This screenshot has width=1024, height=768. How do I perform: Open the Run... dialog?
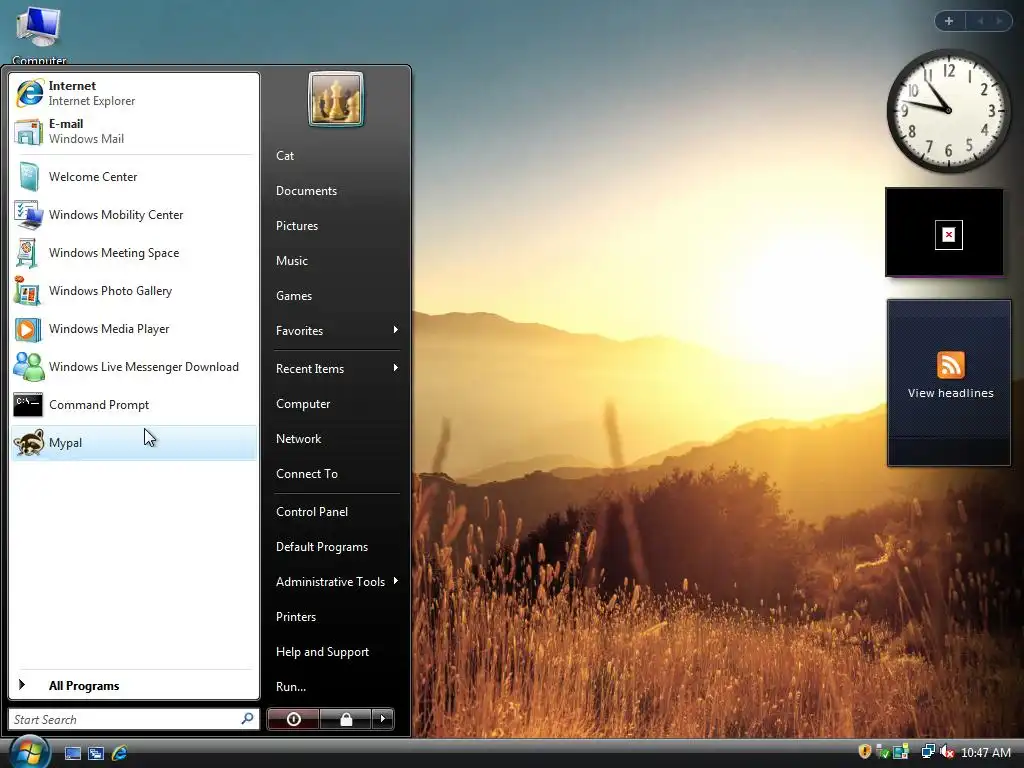coord(337,686)
